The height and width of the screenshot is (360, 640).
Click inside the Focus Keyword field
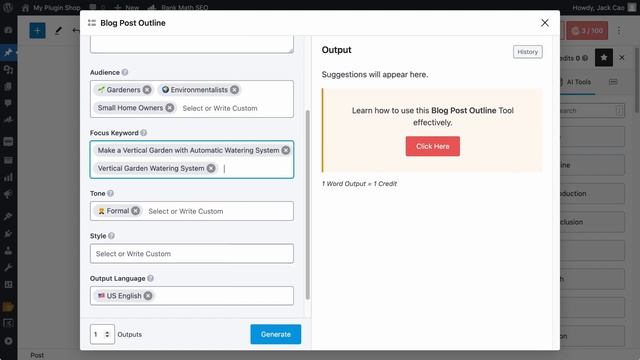click(x=191, y=159)
